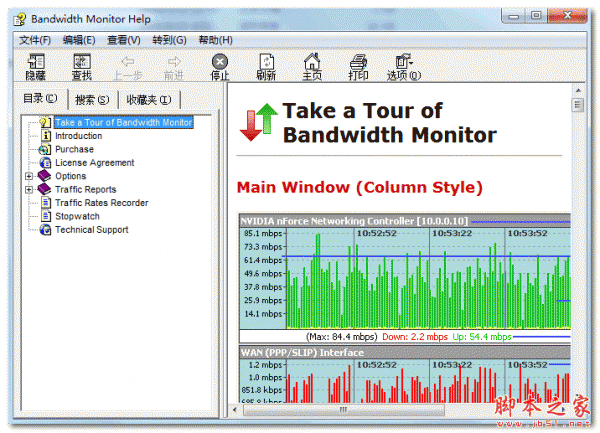Click the book icon beside Traffic Reports

[44, 189]
